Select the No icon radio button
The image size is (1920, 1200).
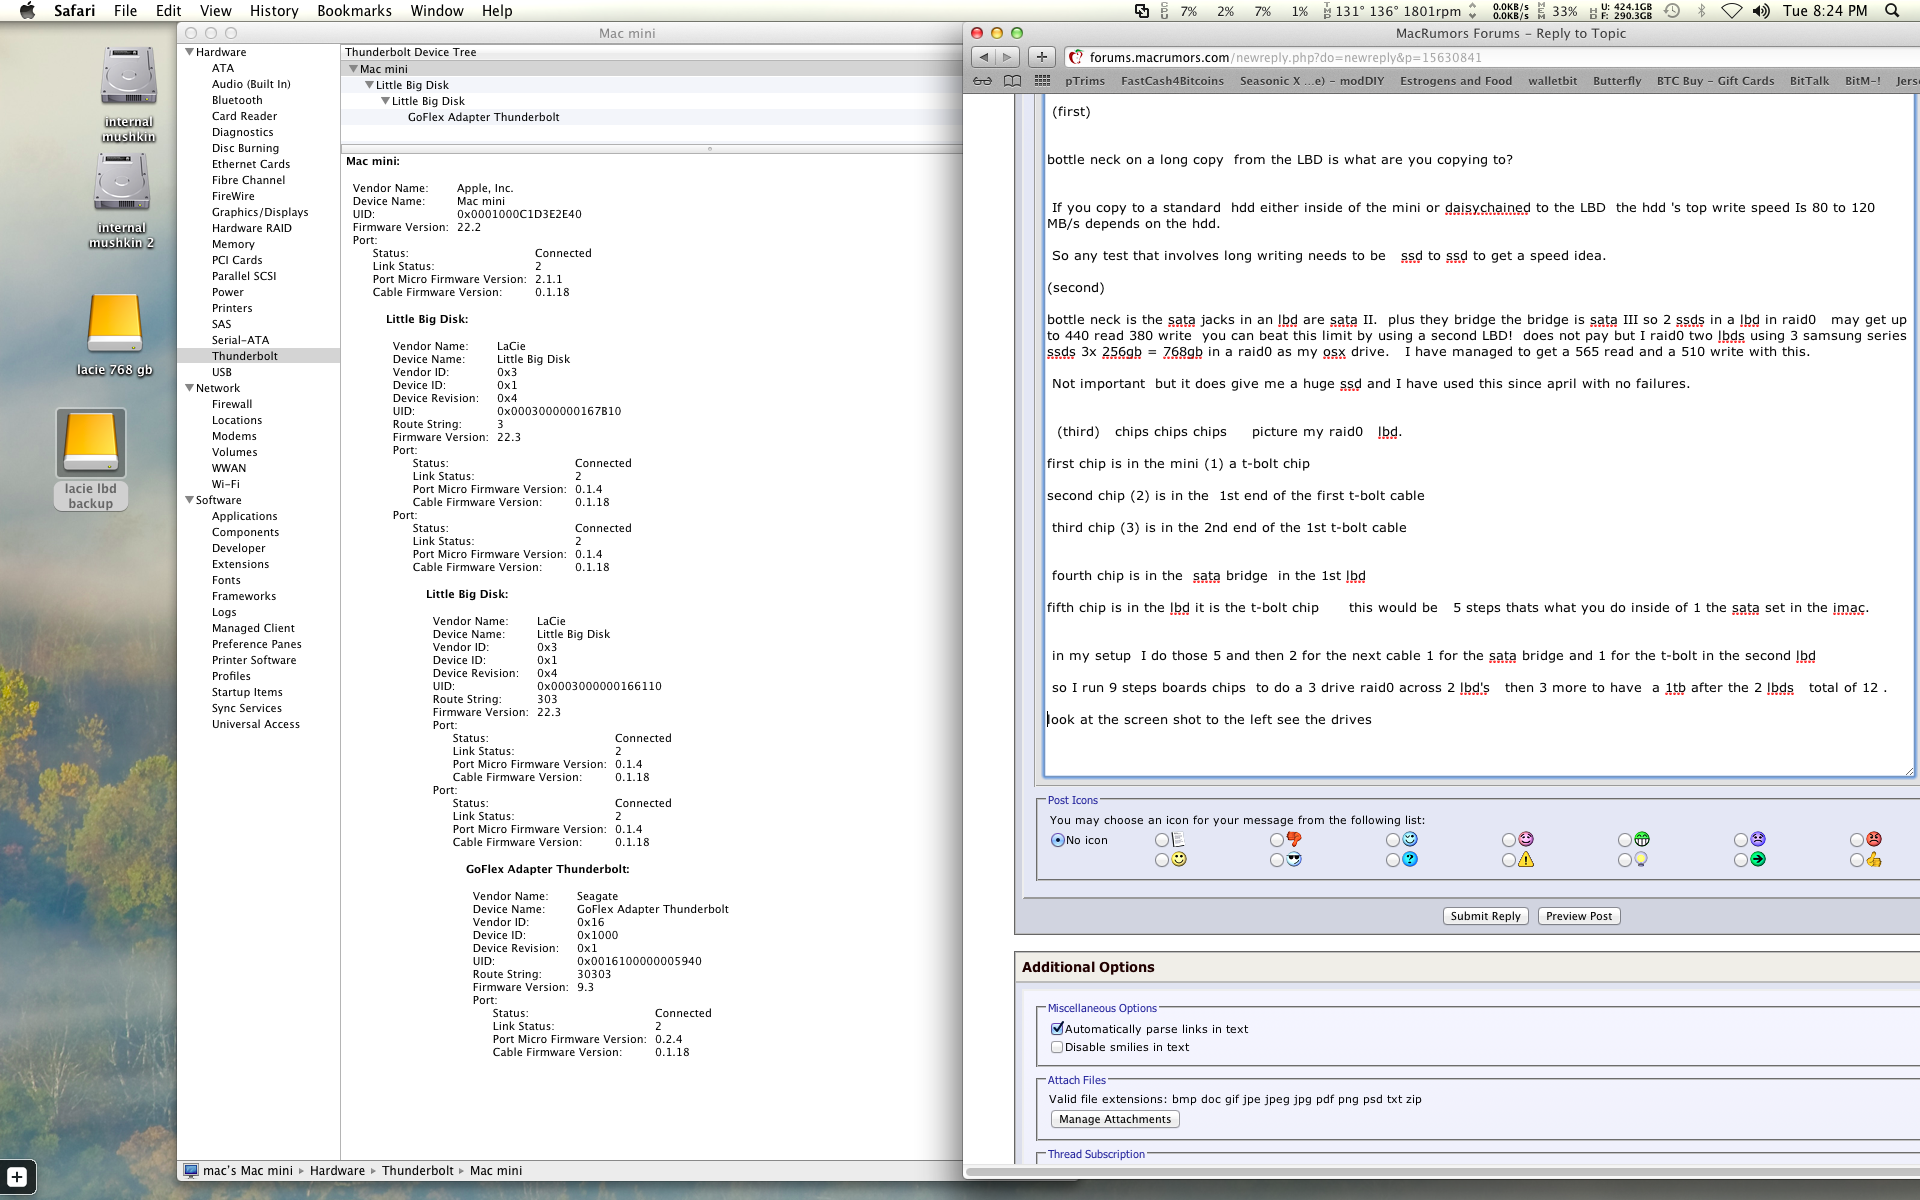tap(1057, 840)
